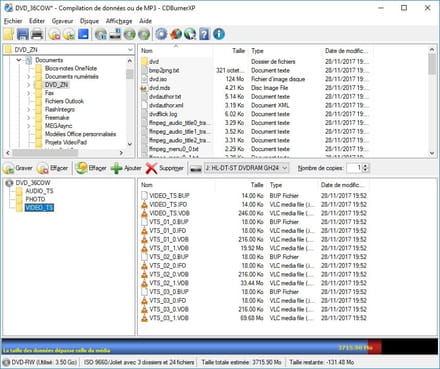This screenshot has width=440, height=369.
Task: Click the DVD_36COW disc icon in compilation tree
Action: click(x=9, y=183)
